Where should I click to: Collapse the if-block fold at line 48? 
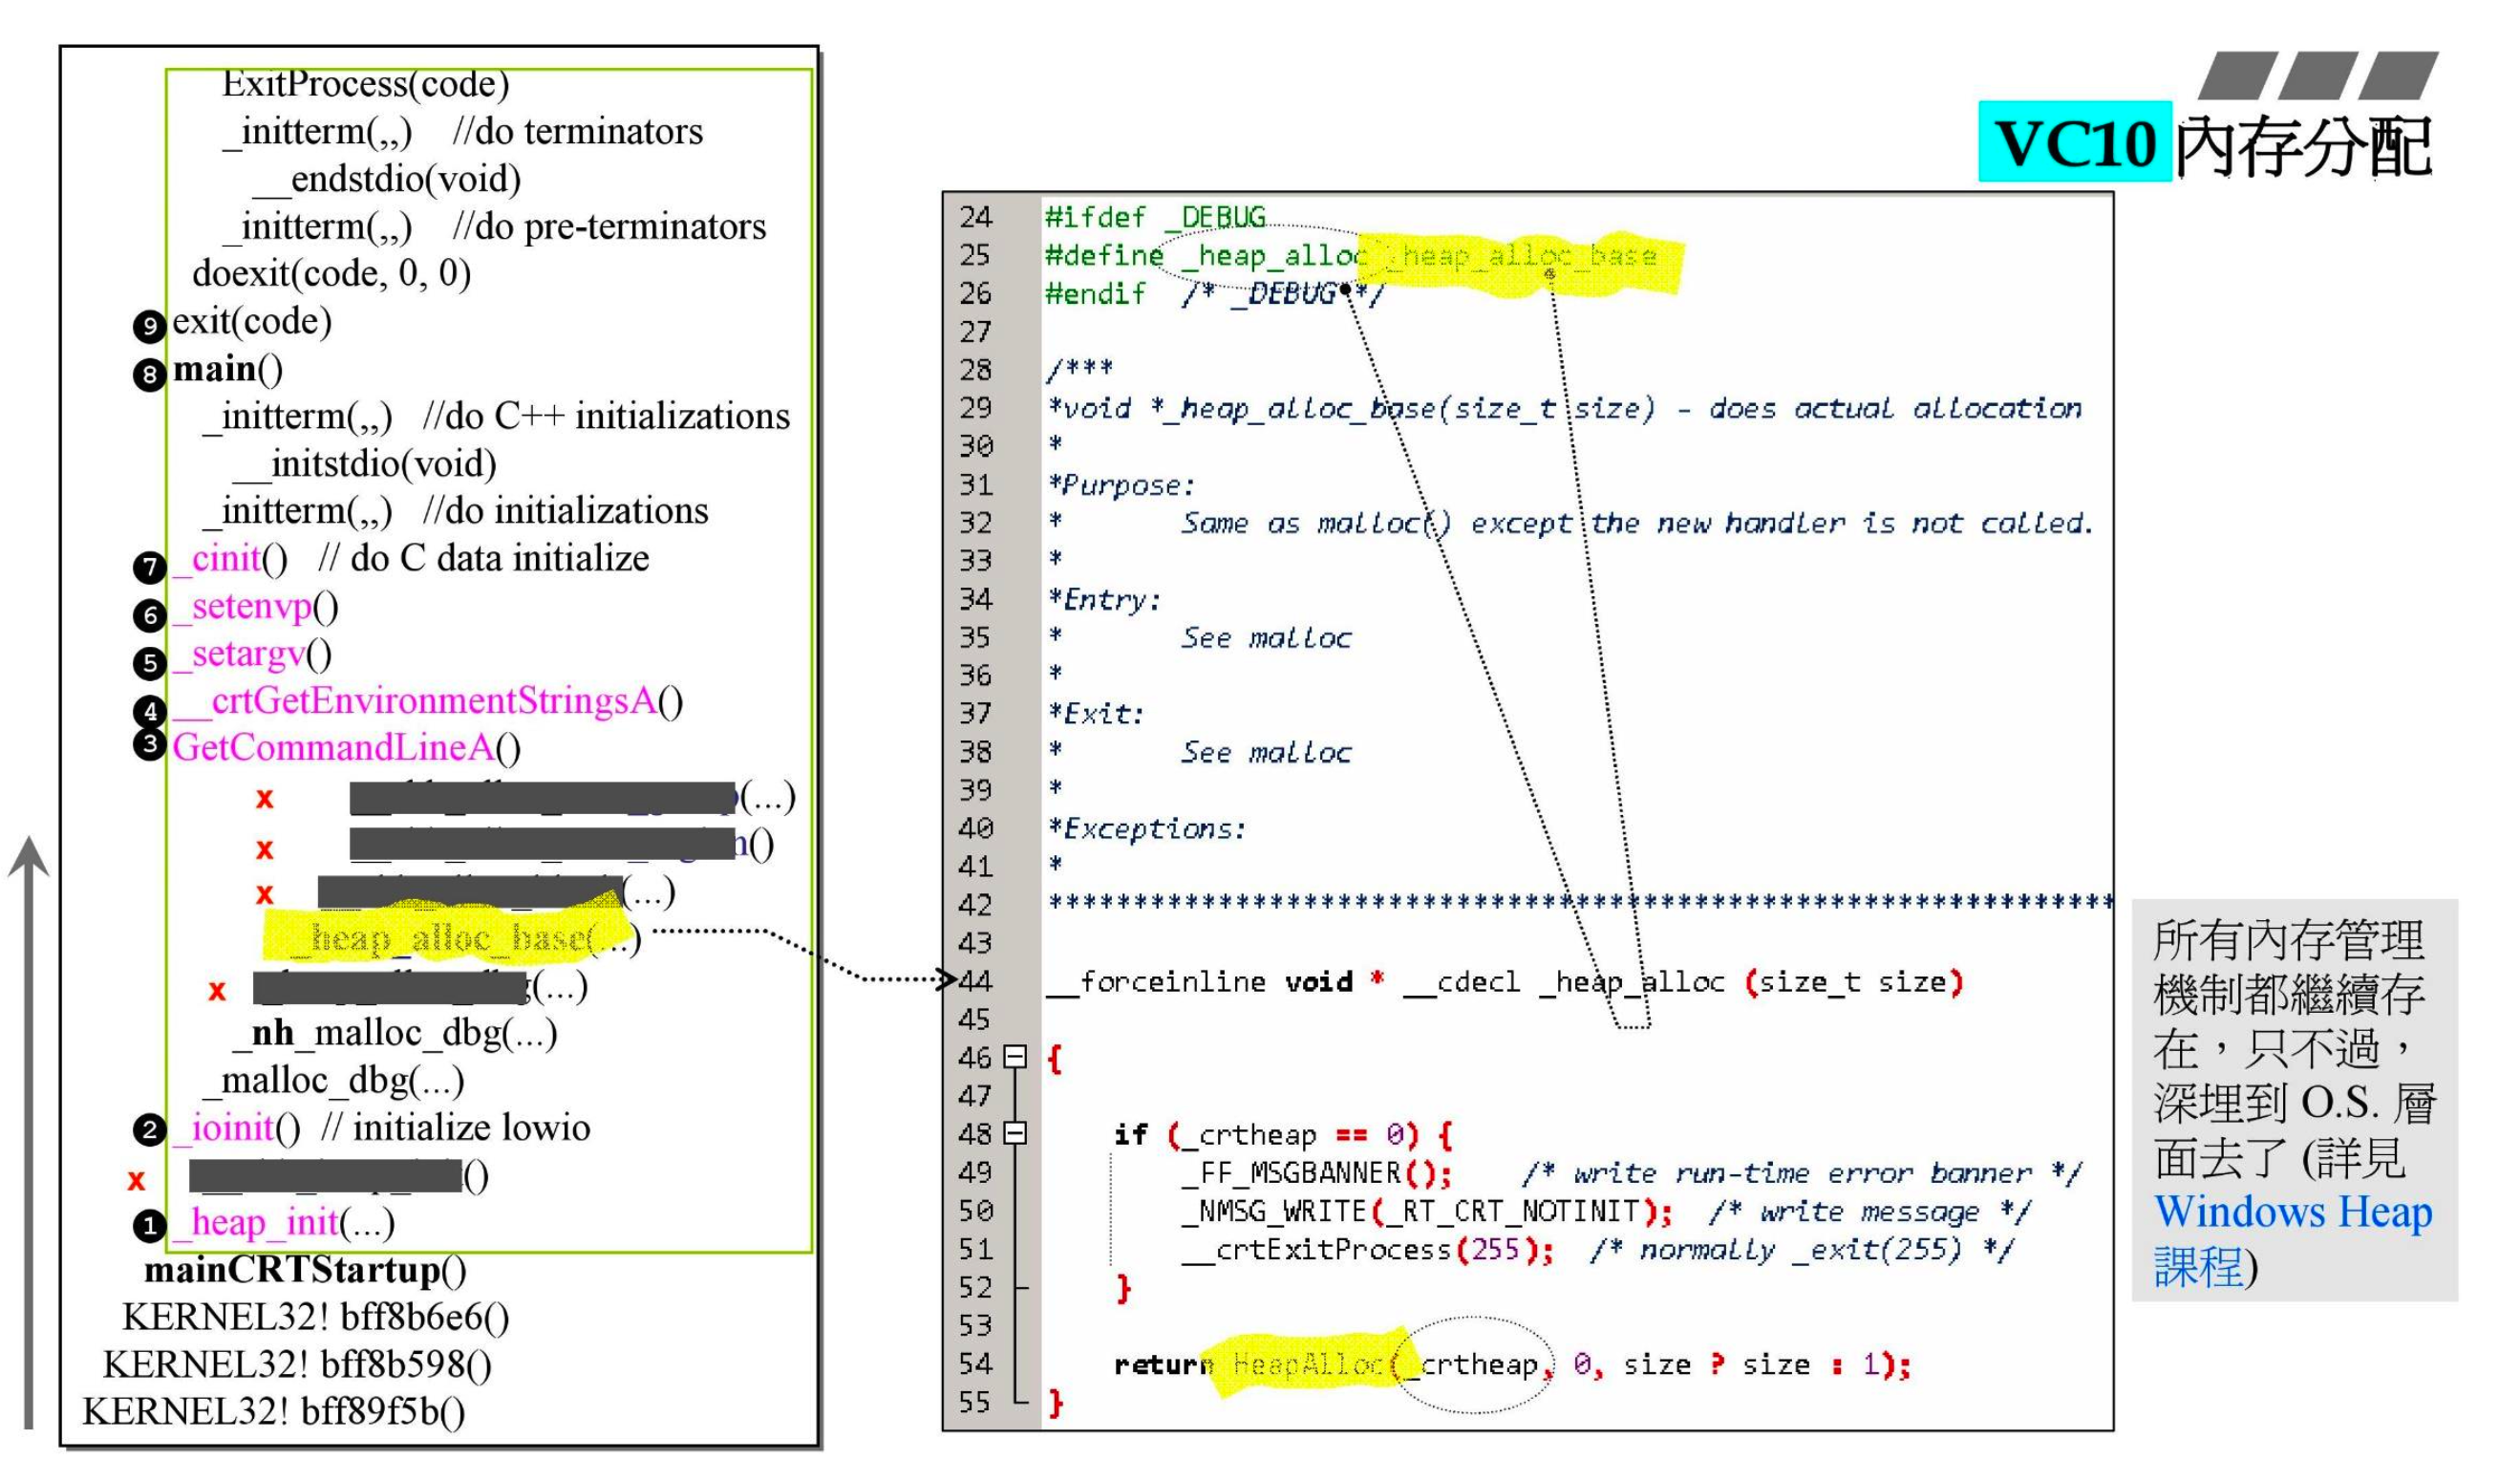(1015, 1133)
